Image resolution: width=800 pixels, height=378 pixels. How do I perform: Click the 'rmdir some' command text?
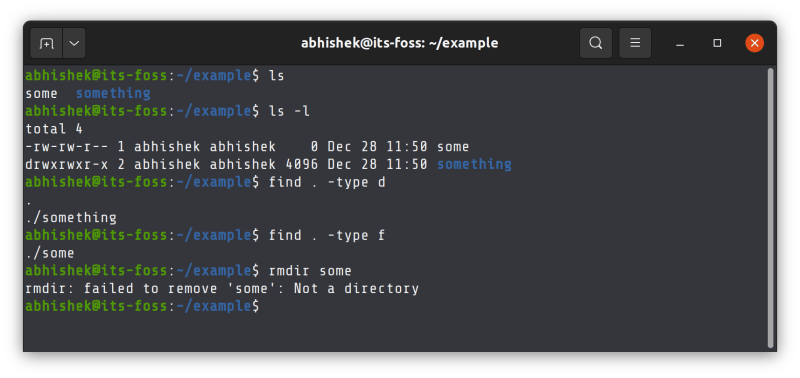coord(310,271)
